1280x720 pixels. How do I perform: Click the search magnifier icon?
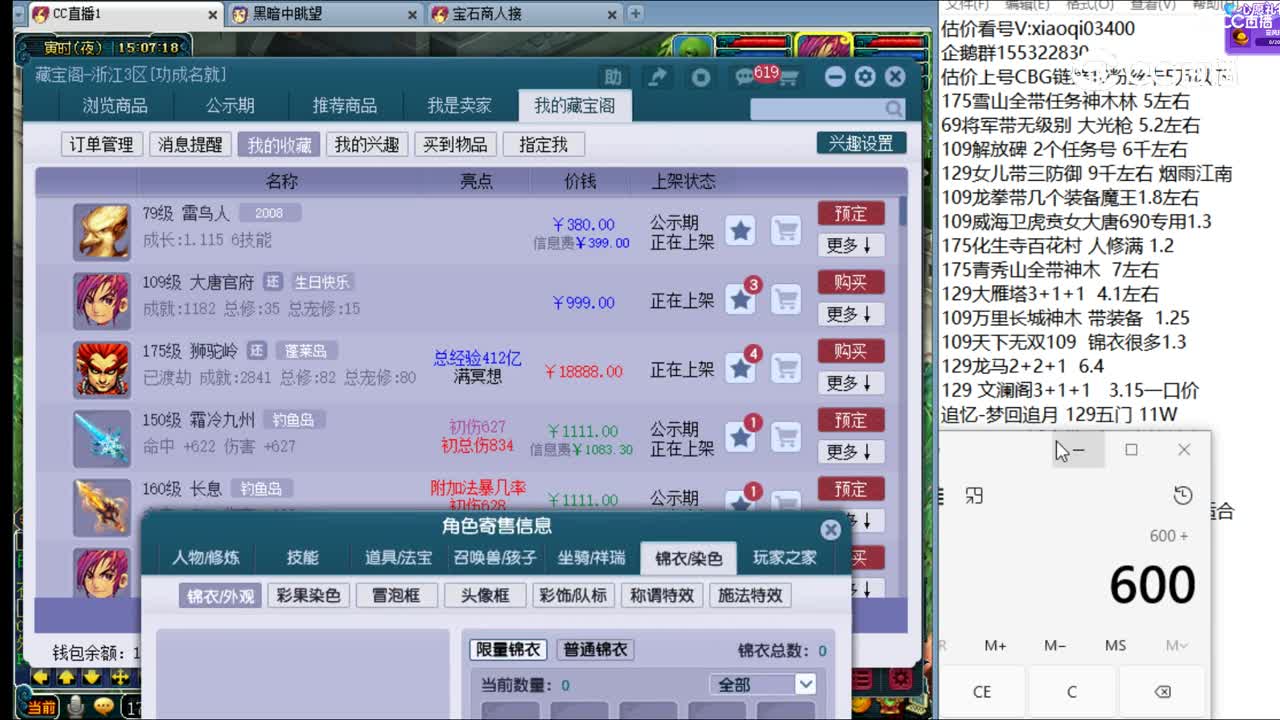(x=893, y=106)
